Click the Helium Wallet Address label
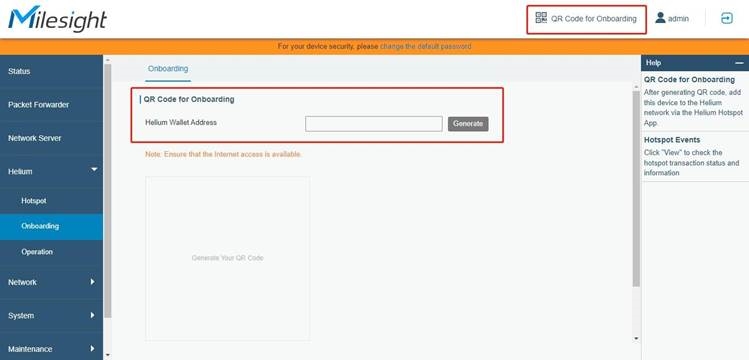 pos(181,122)
